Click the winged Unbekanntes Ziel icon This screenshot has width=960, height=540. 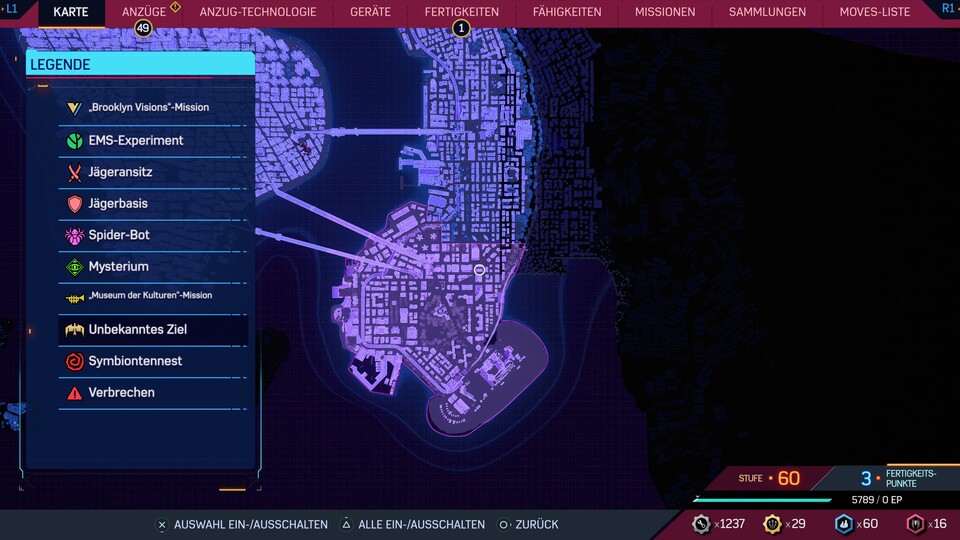[74, 330]
